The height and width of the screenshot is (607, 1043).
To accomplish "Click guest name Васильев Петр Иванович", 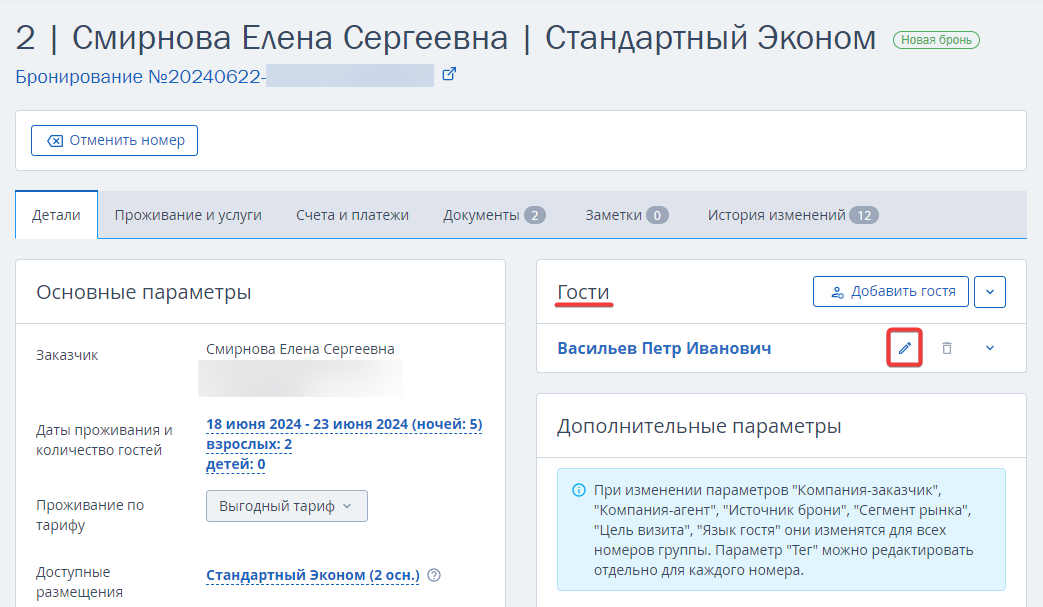I will pyautogui.click(x=664, y=348).
